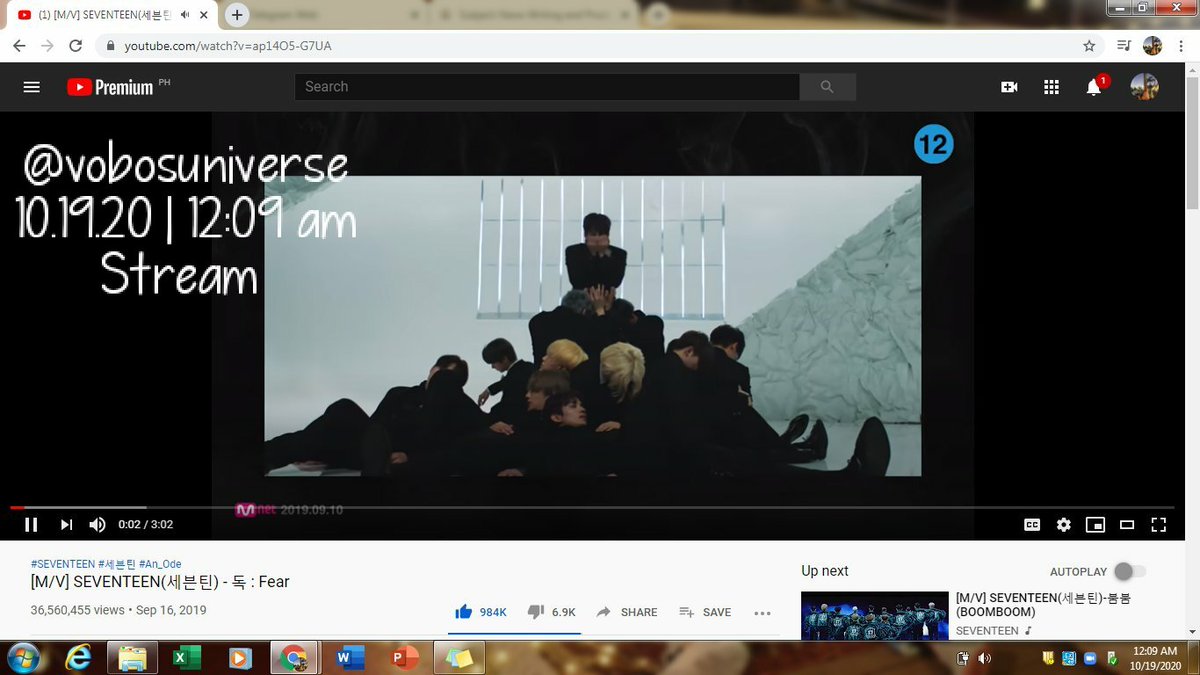The image size is (1200, 675).
Task: Select the SEVENTEEN M/V browser tab
Action: (113, 15)
